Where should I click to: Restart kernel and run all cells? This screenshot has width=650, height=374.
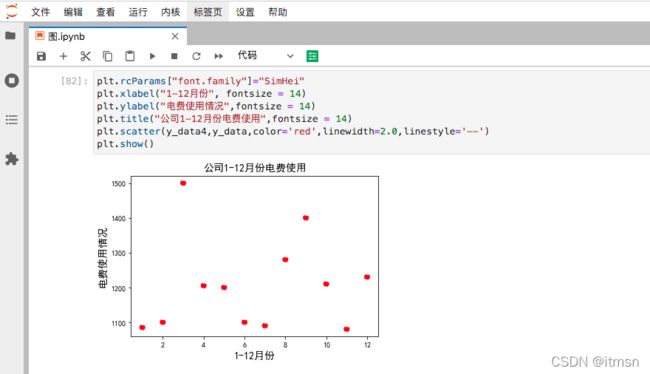pos(218,56)
